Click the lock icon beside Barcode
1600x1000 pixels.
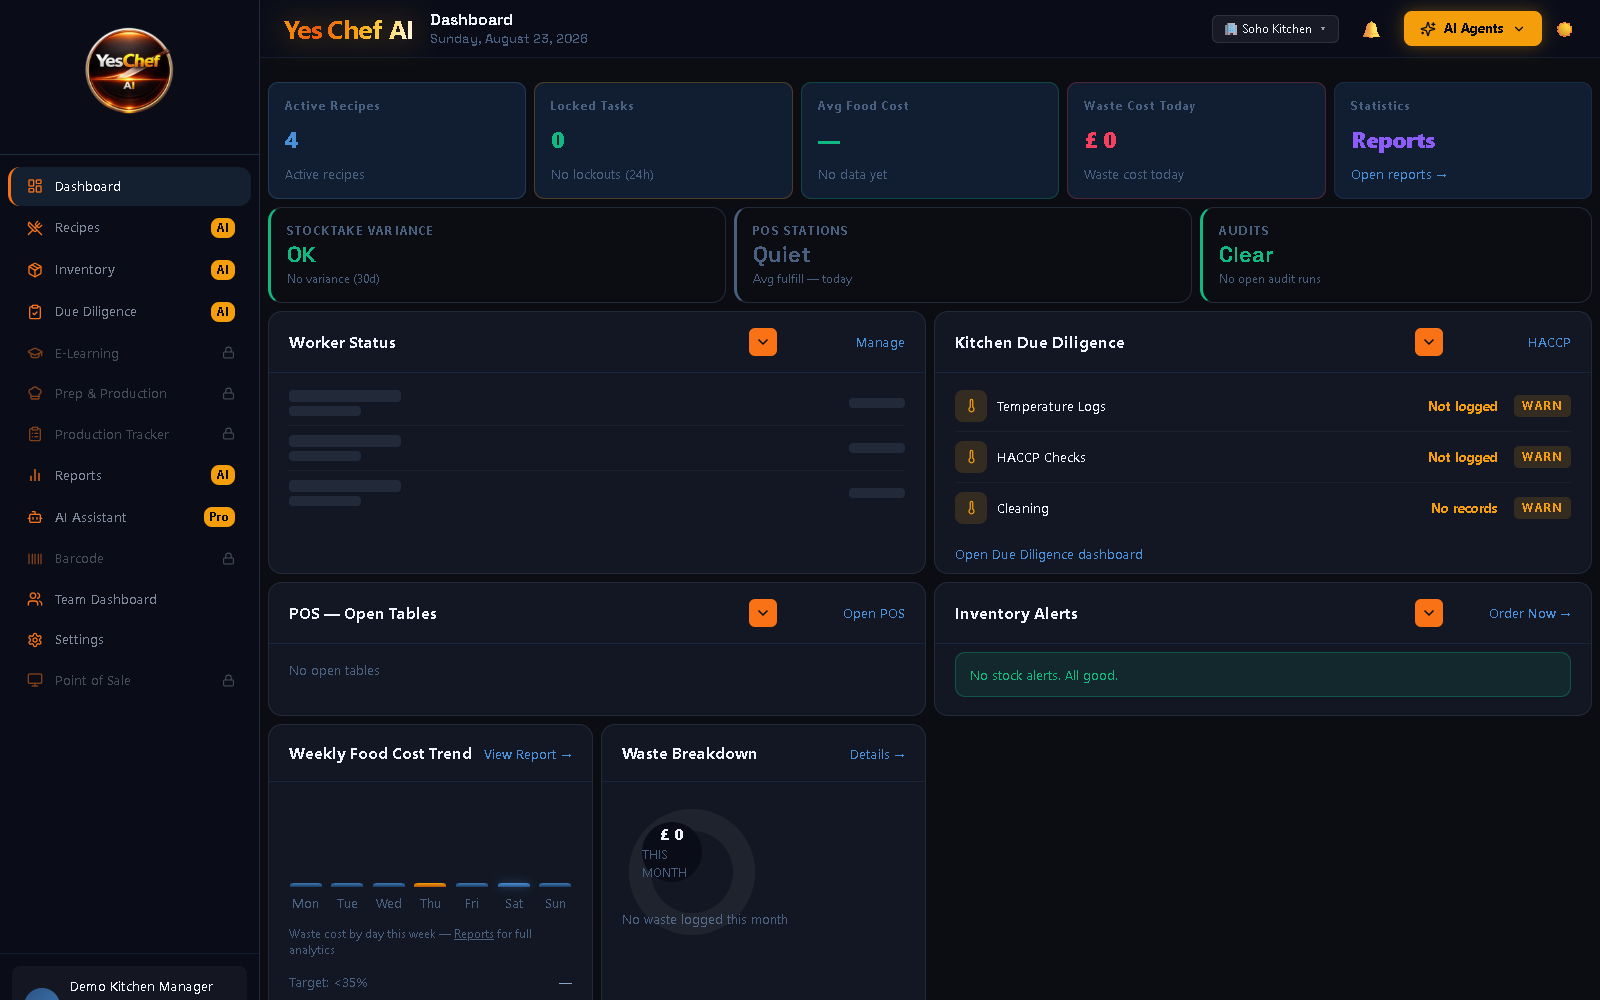(x=228, y=559)
